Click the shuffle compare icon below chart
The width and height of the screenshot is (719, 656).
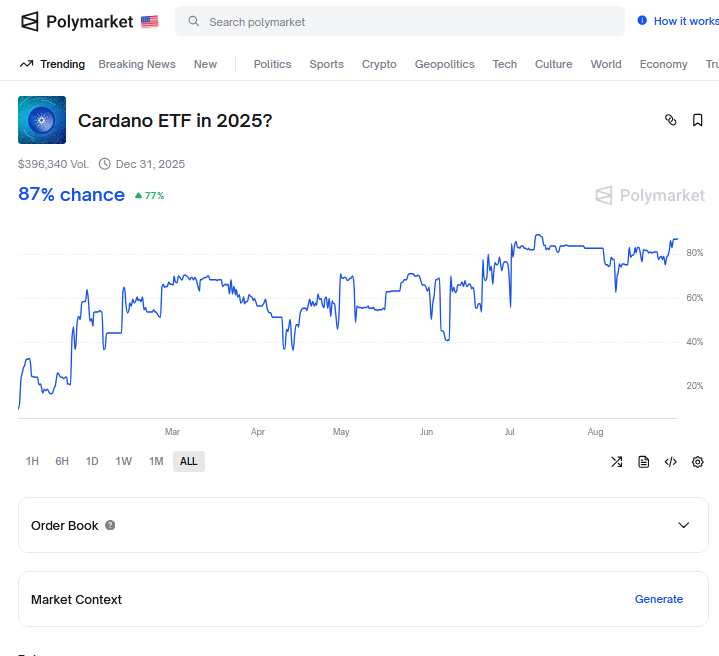pos(617,462)
